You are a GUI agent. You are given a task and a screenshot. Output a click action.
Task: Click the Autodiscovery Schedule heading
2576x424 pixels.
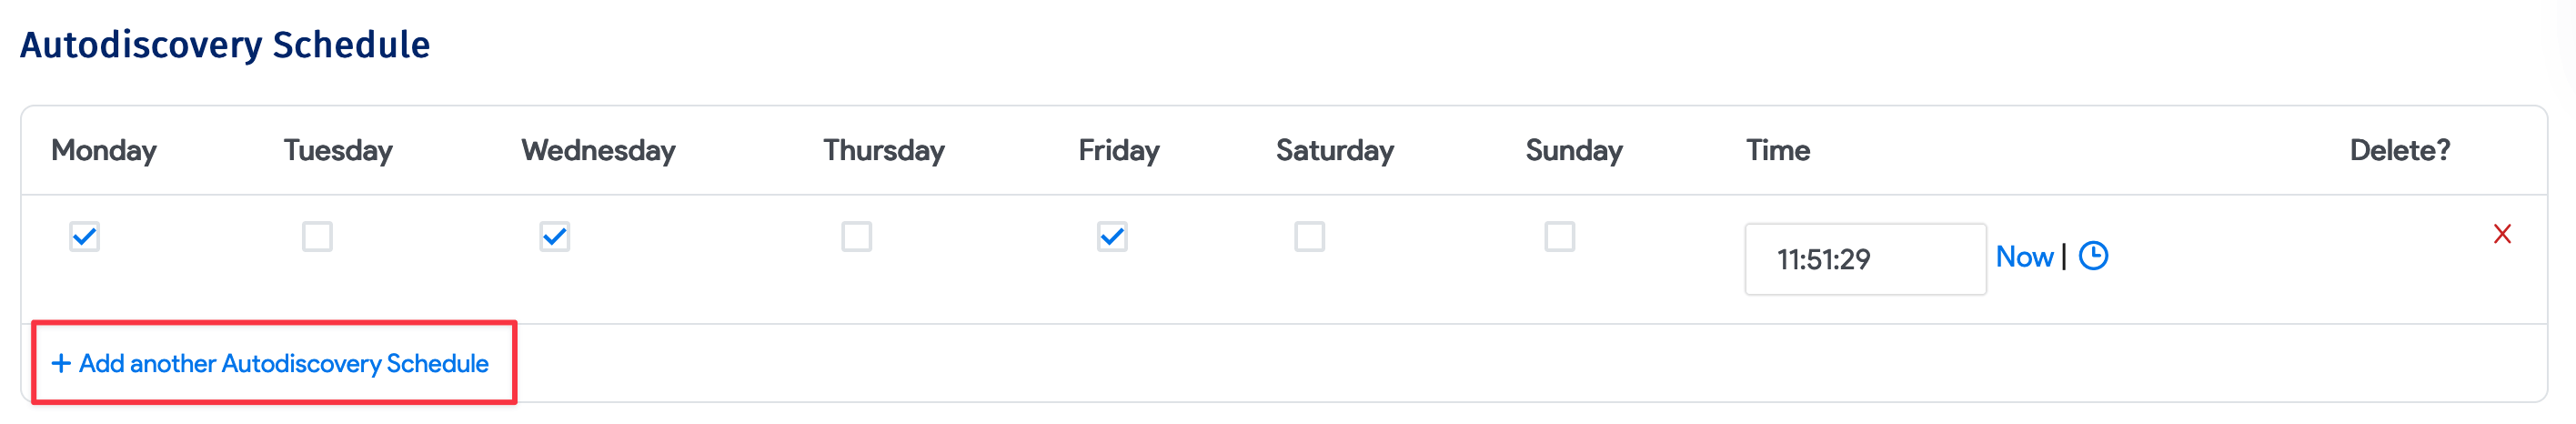225,45
